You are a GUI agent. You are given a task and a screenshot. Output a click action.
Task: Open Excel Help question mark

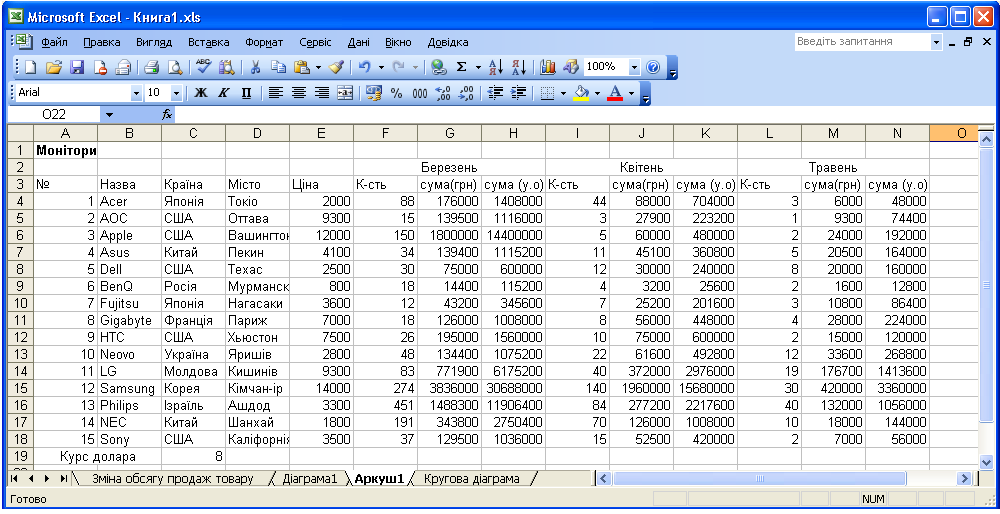click(653, 67)
